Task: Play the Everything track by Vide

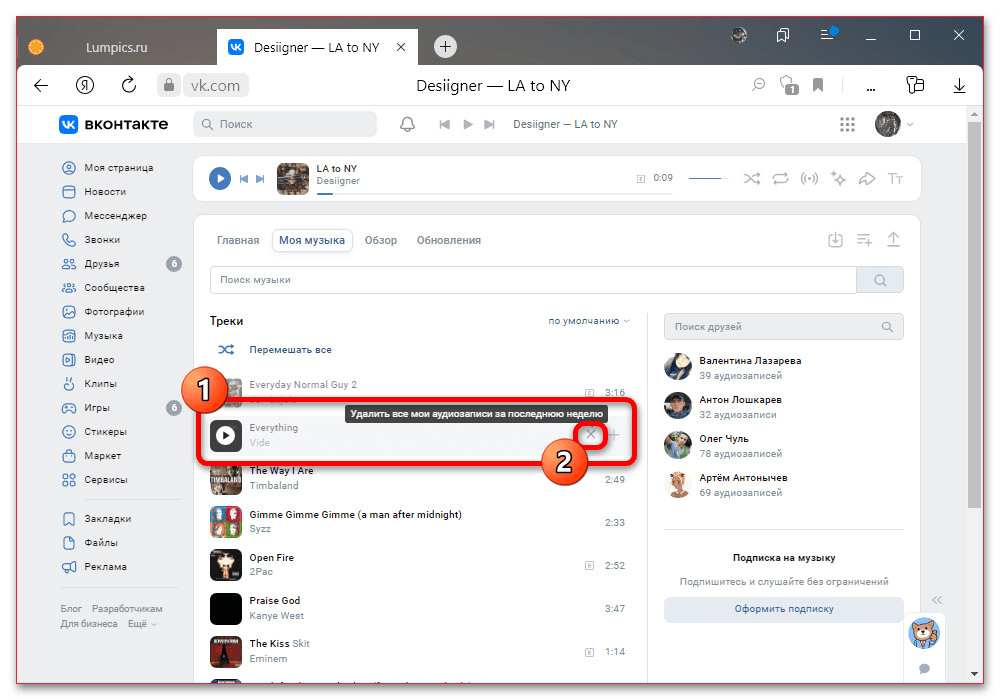Action: coord(226,435)
